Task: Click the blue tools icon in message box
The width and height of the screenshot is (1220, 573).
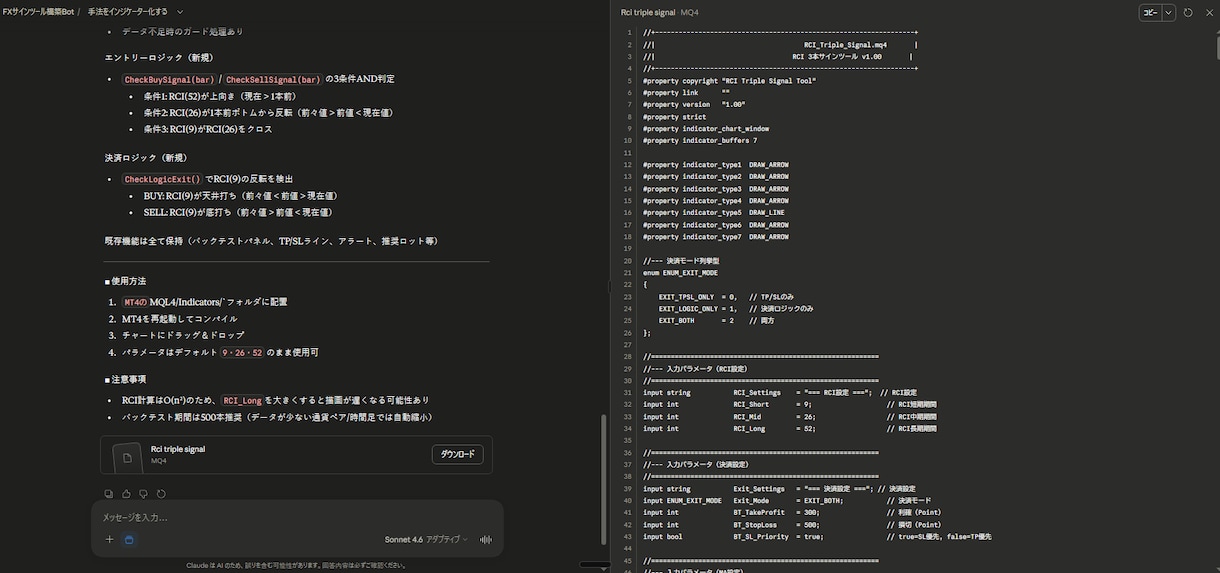Action: click(x=129, y=539)
